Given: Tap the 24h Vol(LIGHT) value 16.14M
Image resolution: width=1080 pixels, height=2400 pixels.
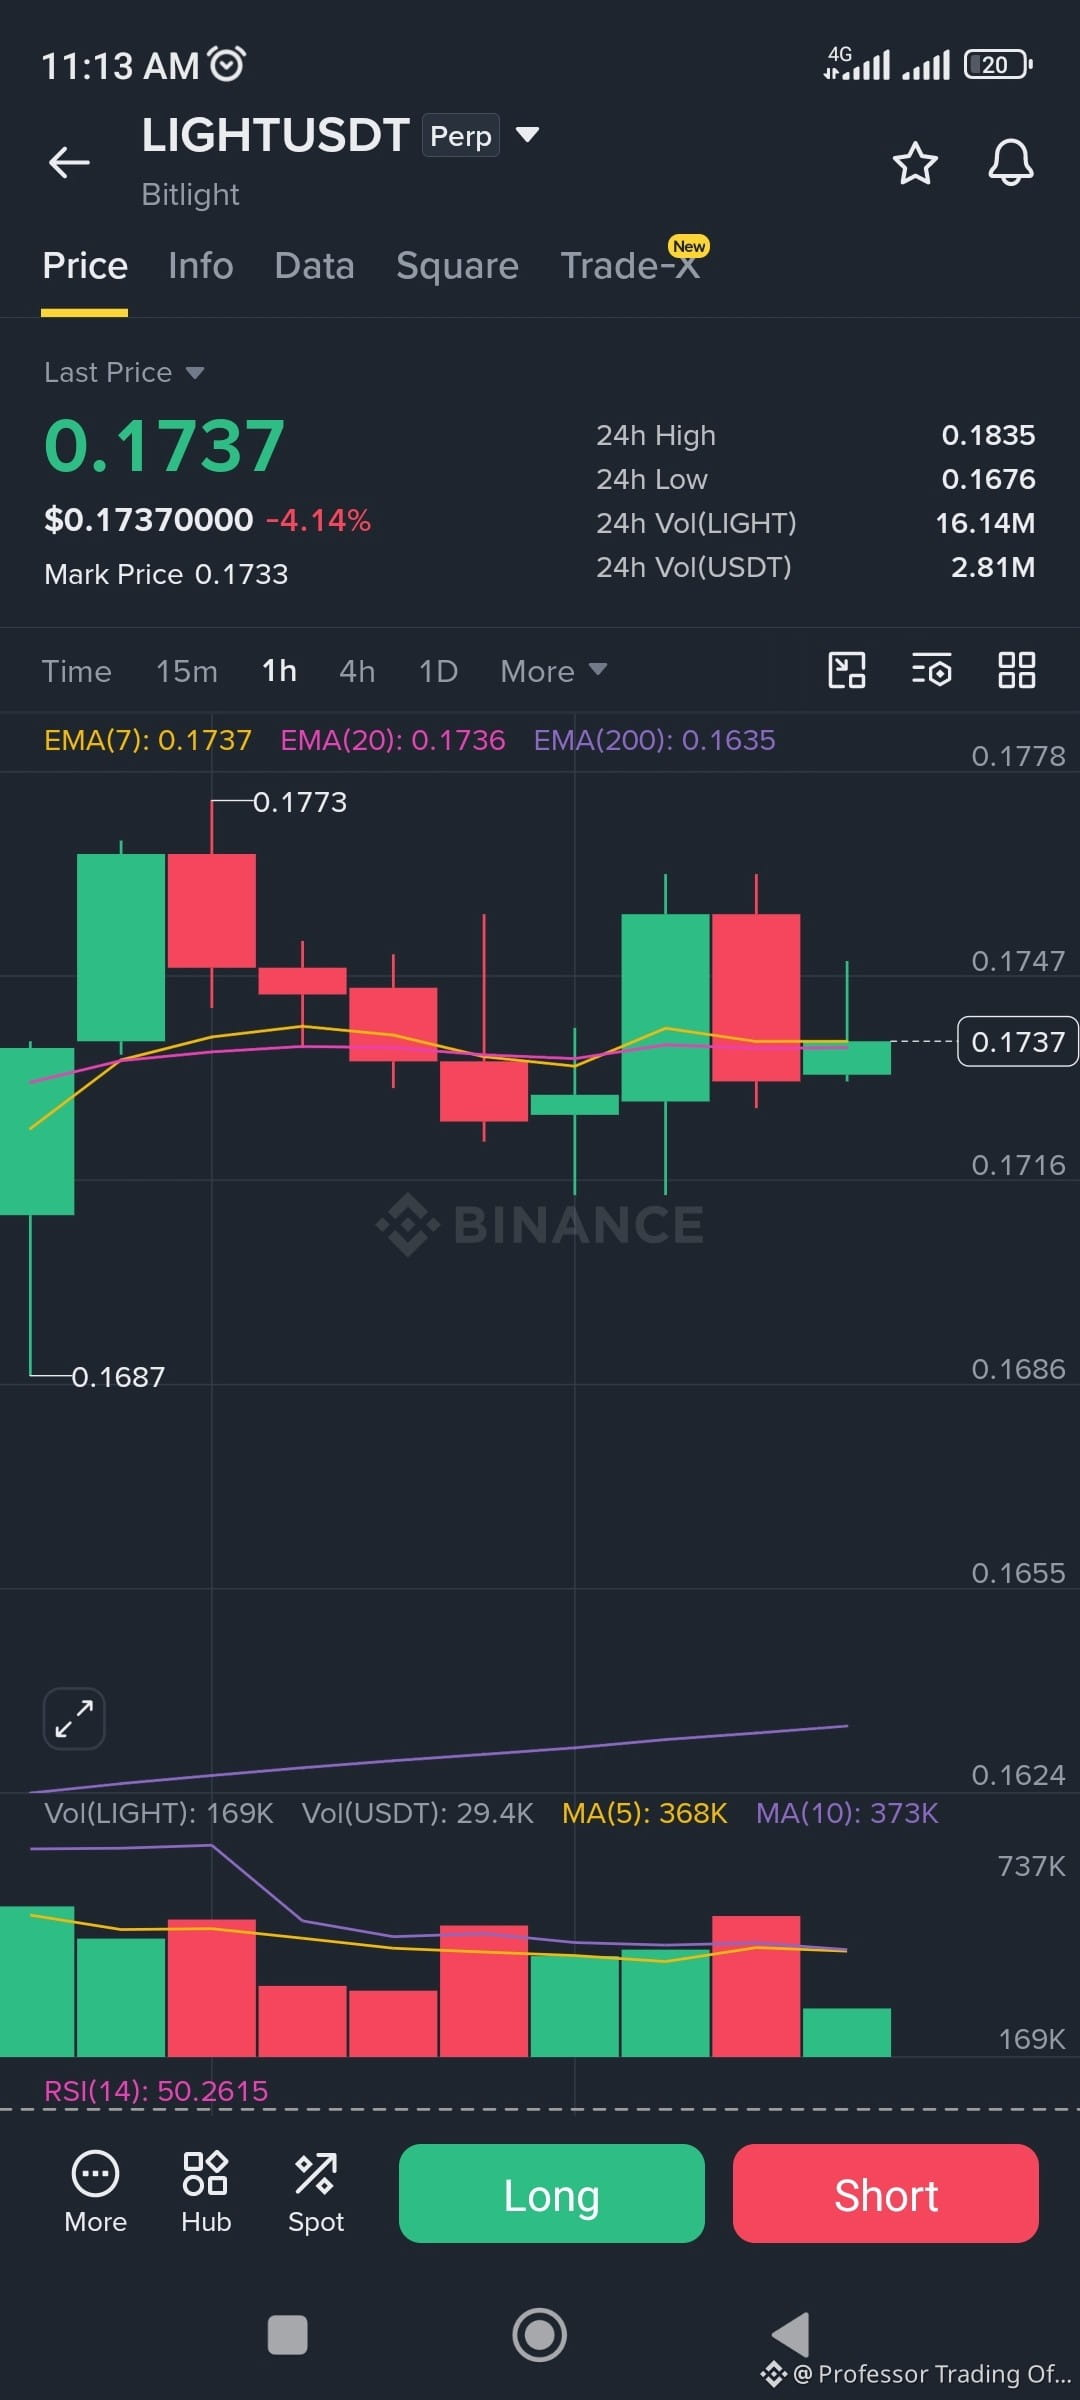Looking at the screenshot, I should tap(985, 523).
